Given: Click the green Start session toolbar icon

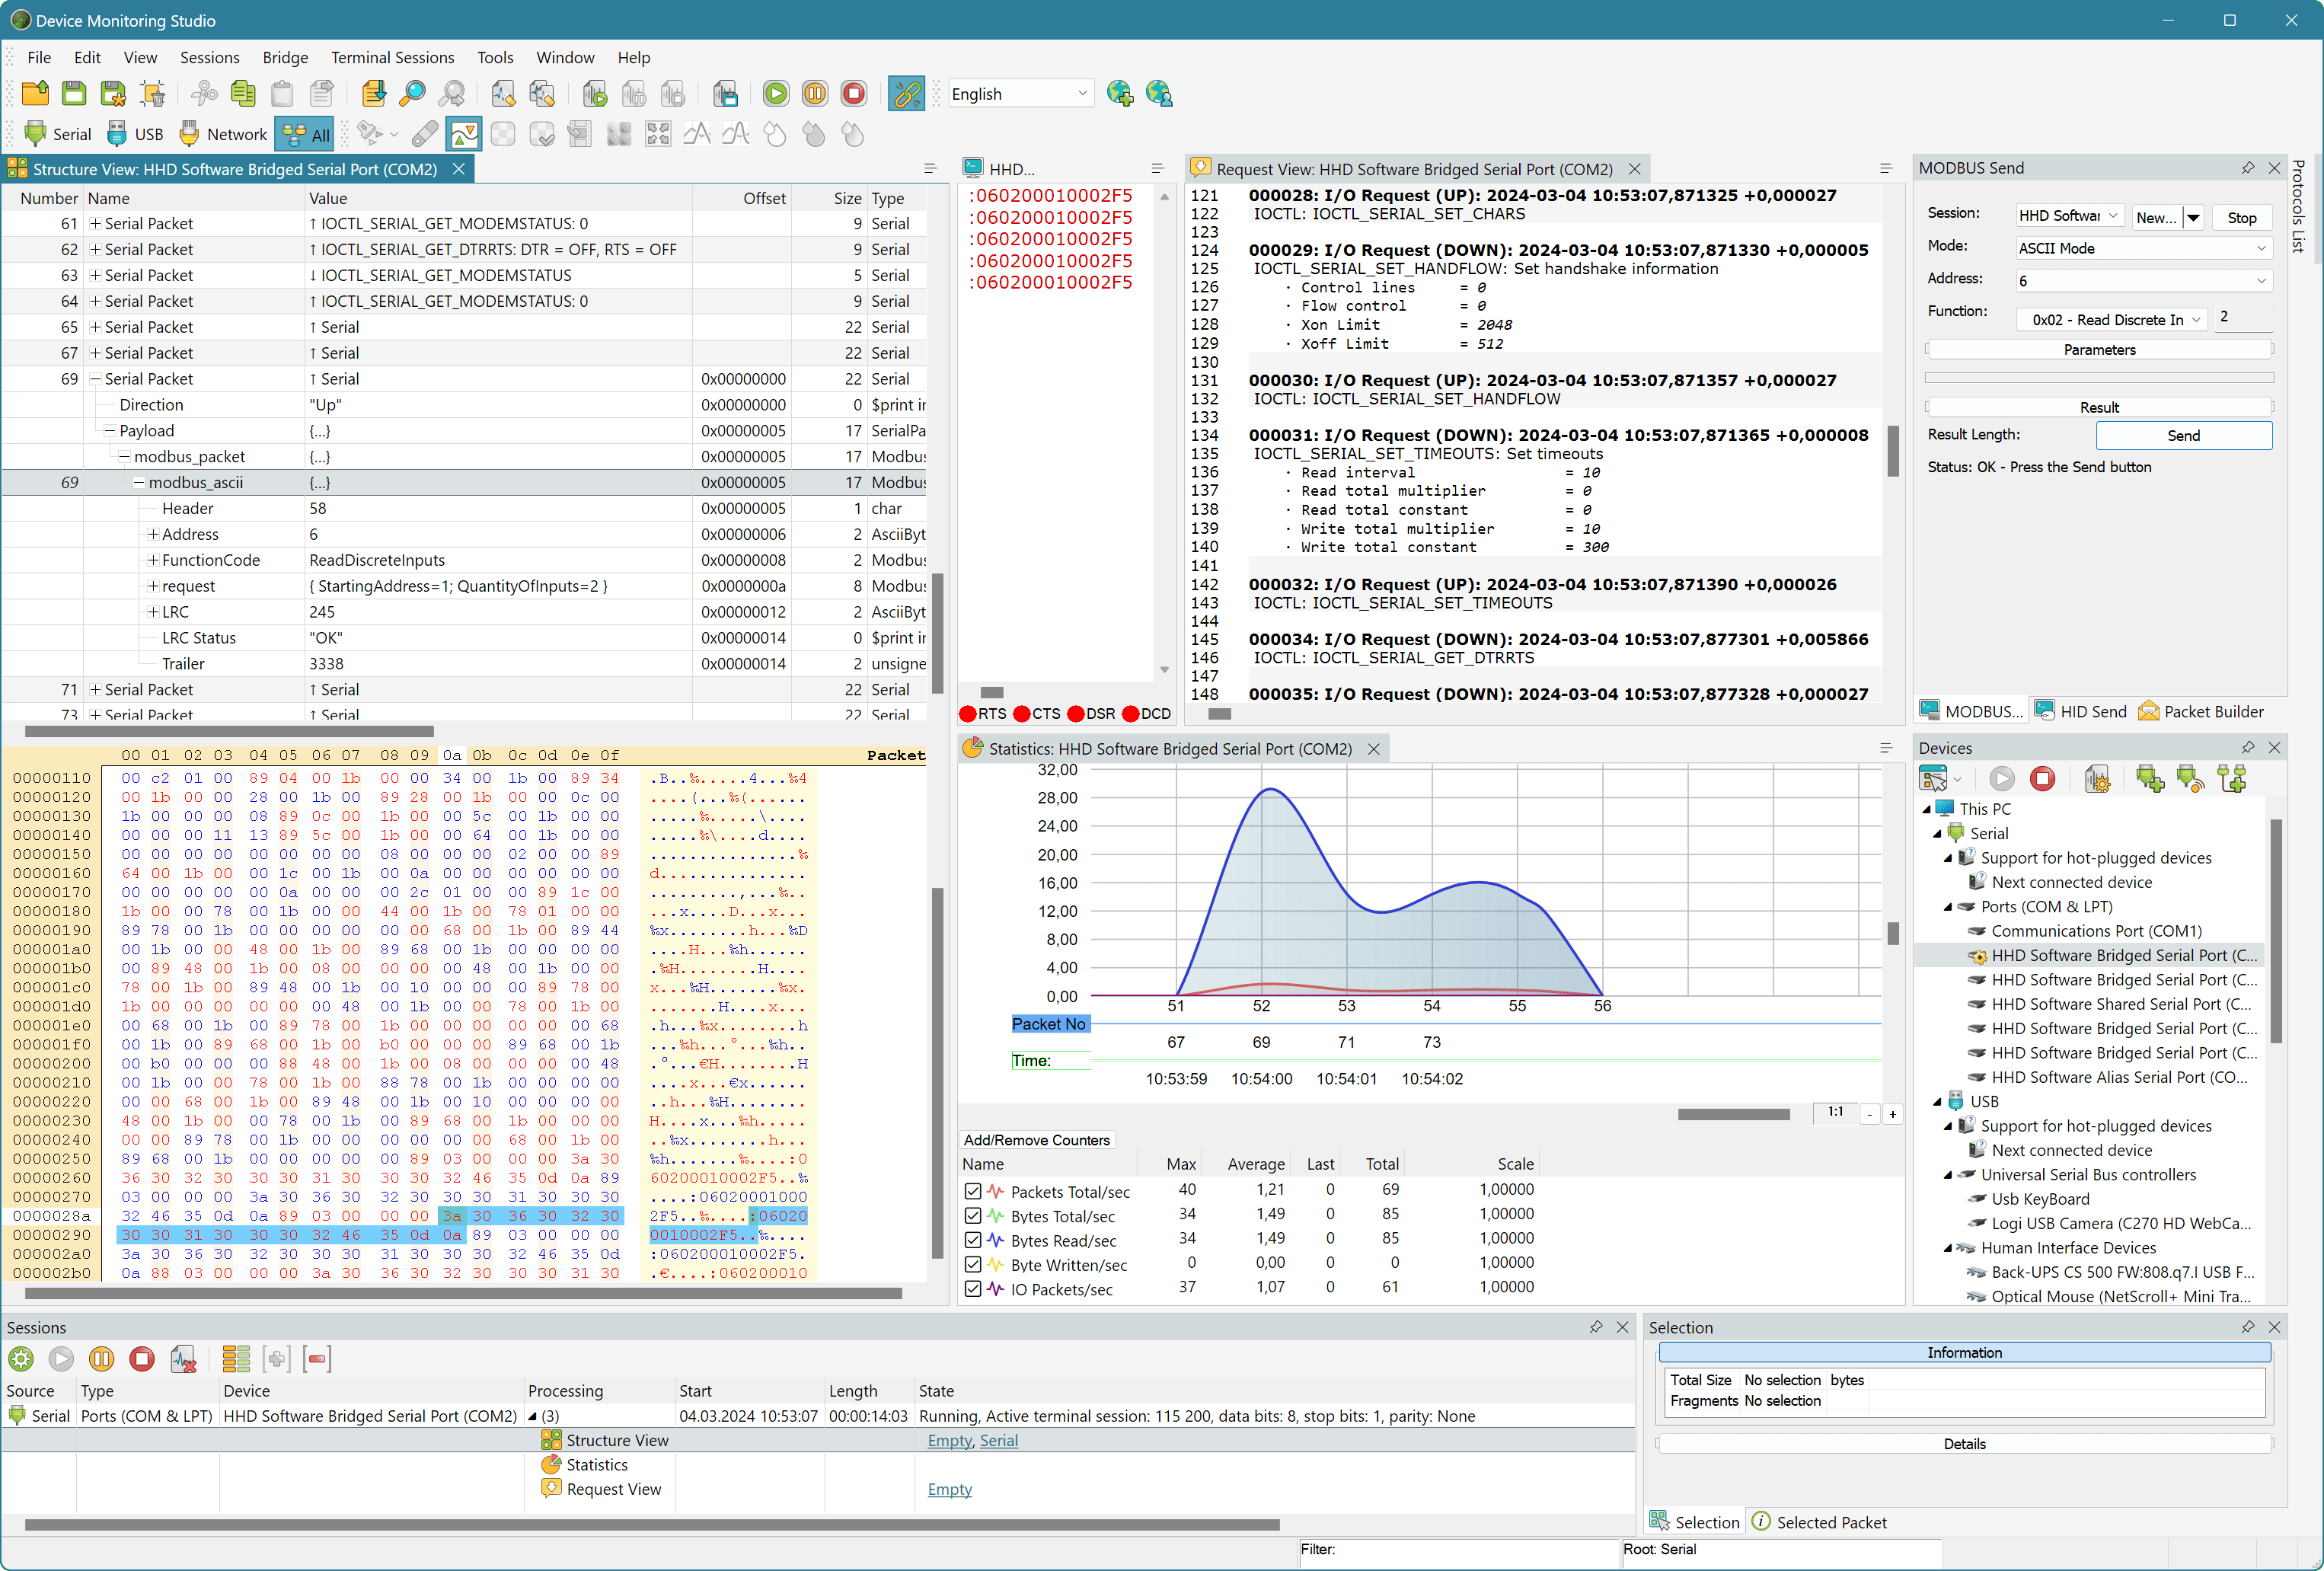Looking at the screenshot, I should (775, 94).
